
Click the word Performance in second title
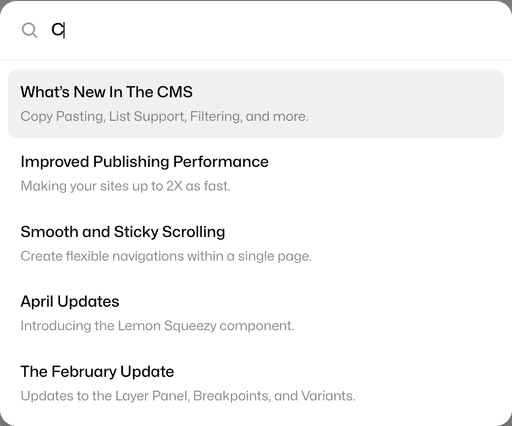tap(221, 162)
